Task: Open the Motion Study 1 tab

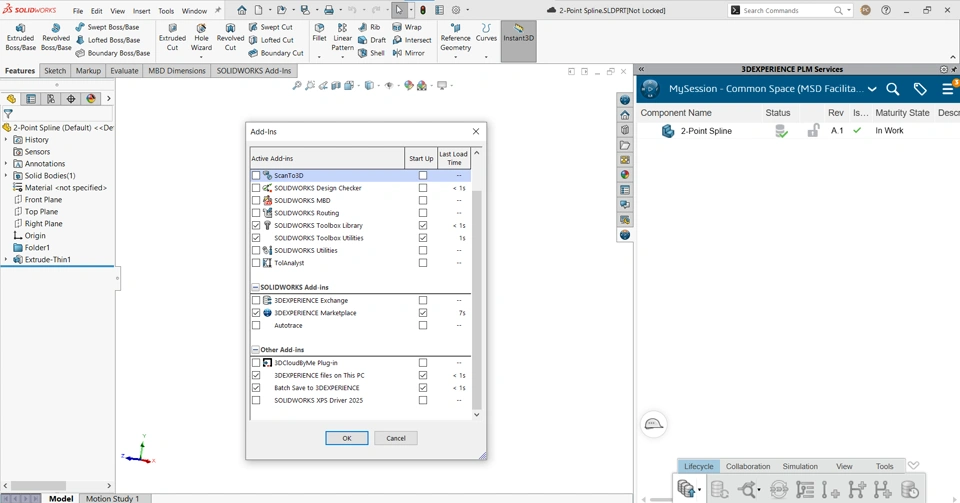Action: click(113, 499)
